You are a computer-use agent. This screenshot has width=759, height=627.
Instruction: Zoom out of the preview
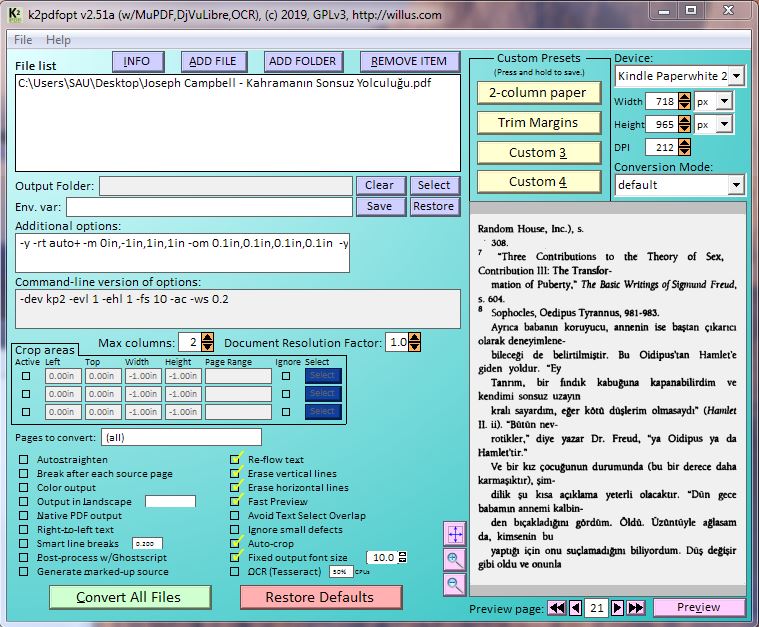pyautogui.click(x=455, y=584)
